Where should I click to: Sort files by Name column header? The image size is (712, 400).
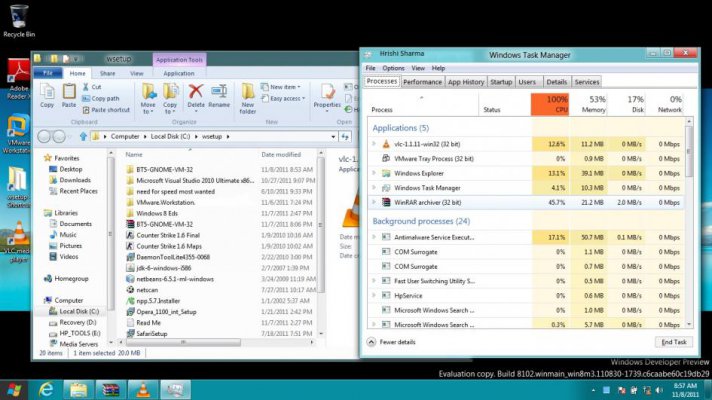click(134, 155)
